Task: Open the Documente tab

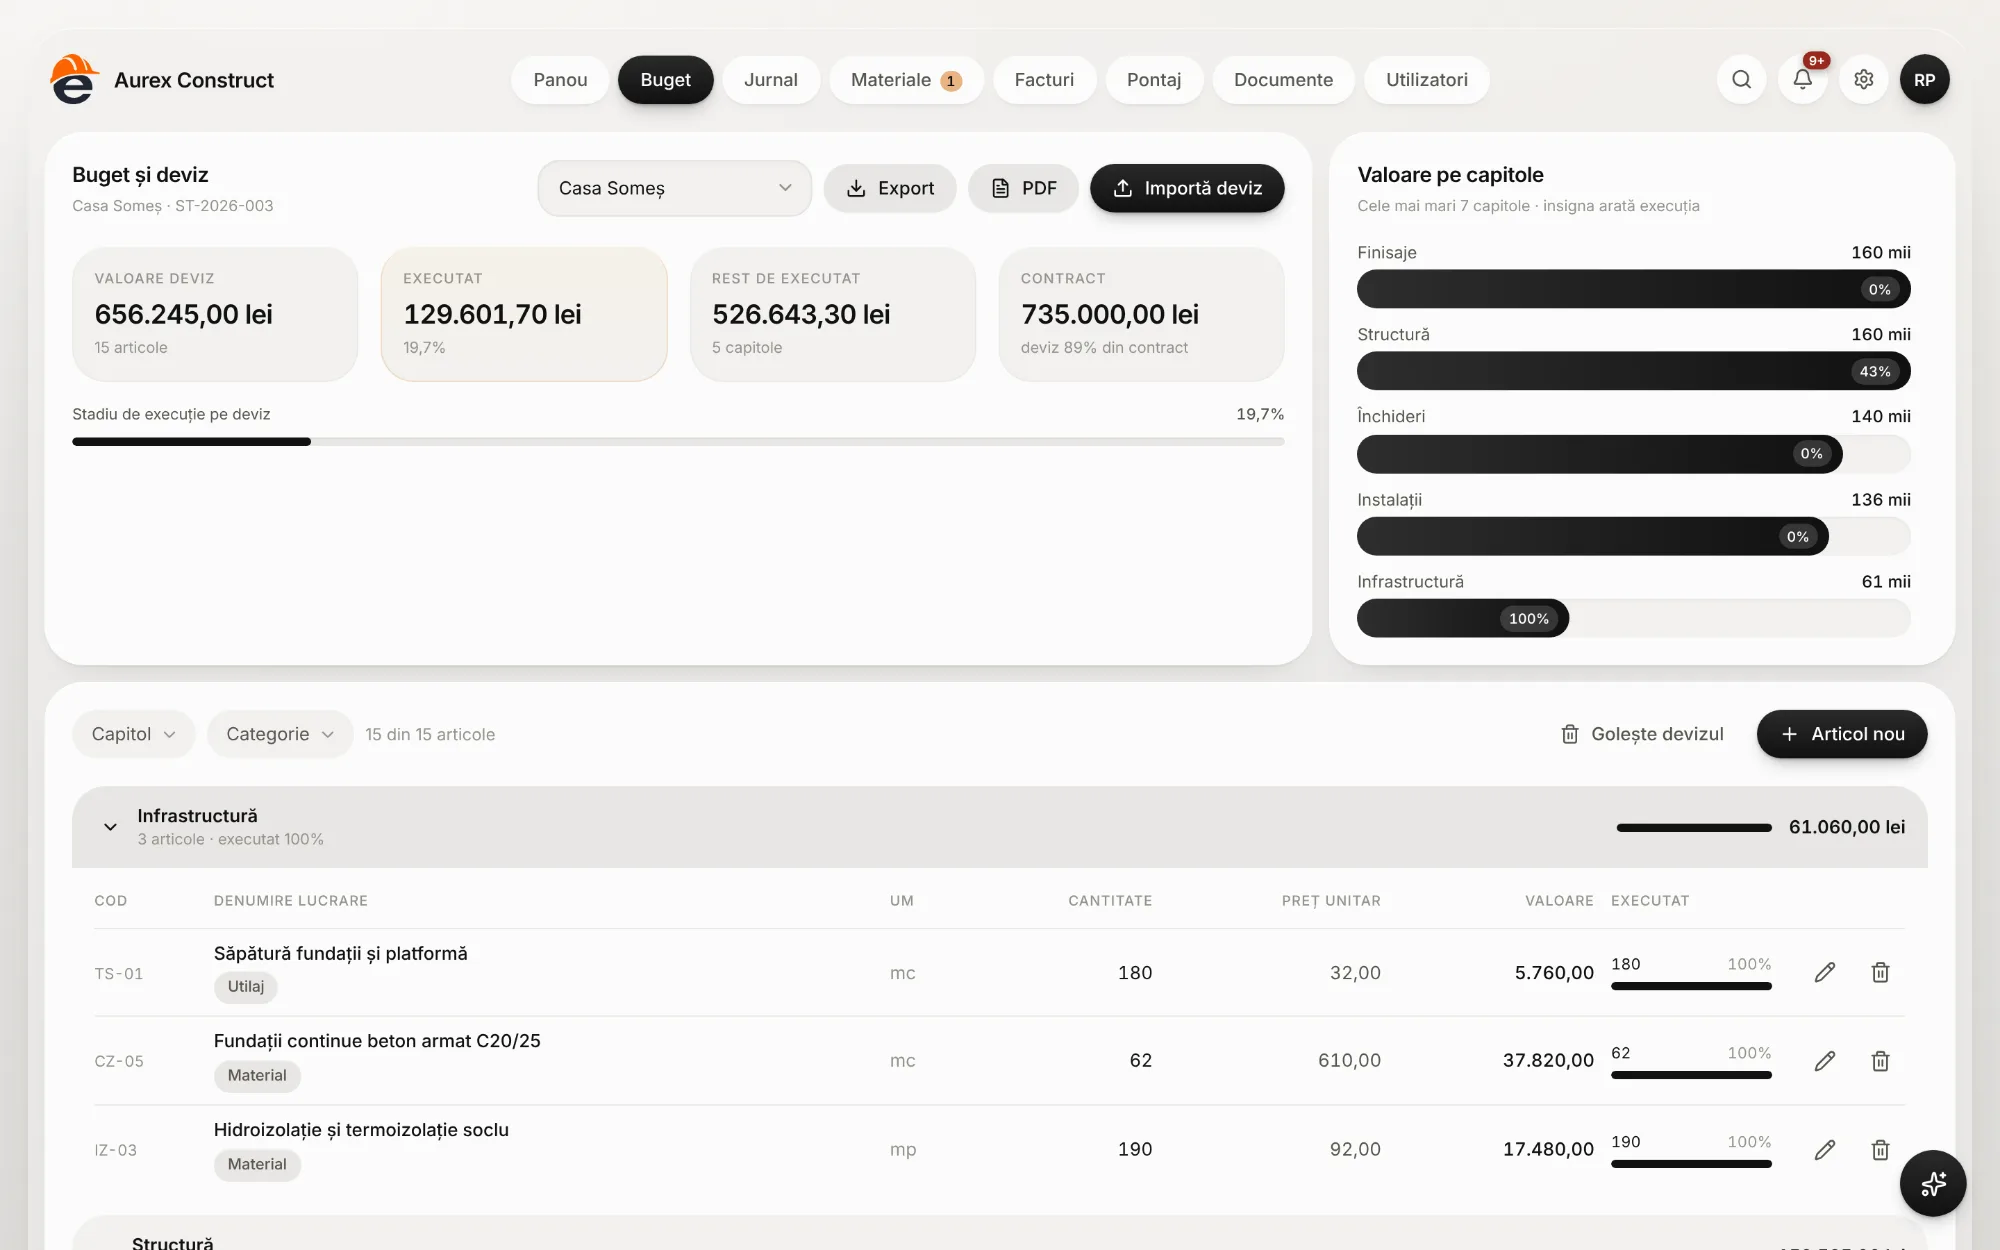Action: (1283, 80)
